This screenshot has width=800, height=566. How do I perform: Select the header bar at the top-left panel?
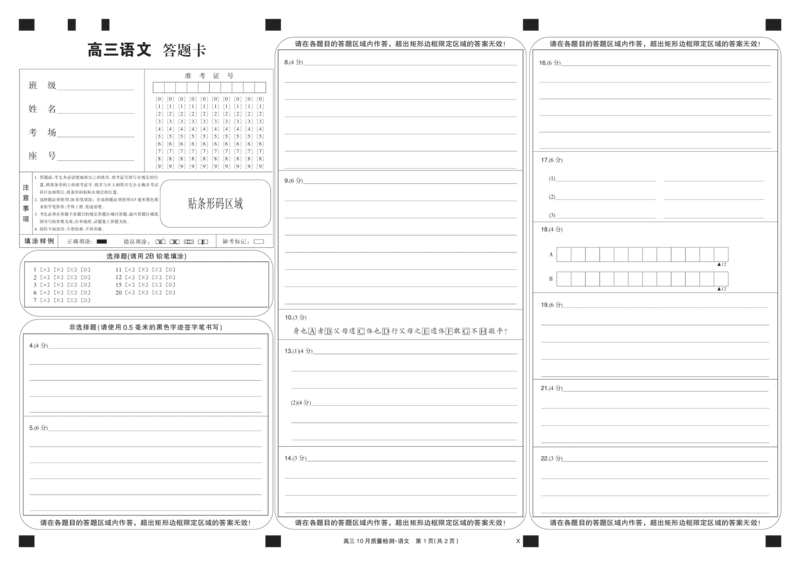(145, 50)
